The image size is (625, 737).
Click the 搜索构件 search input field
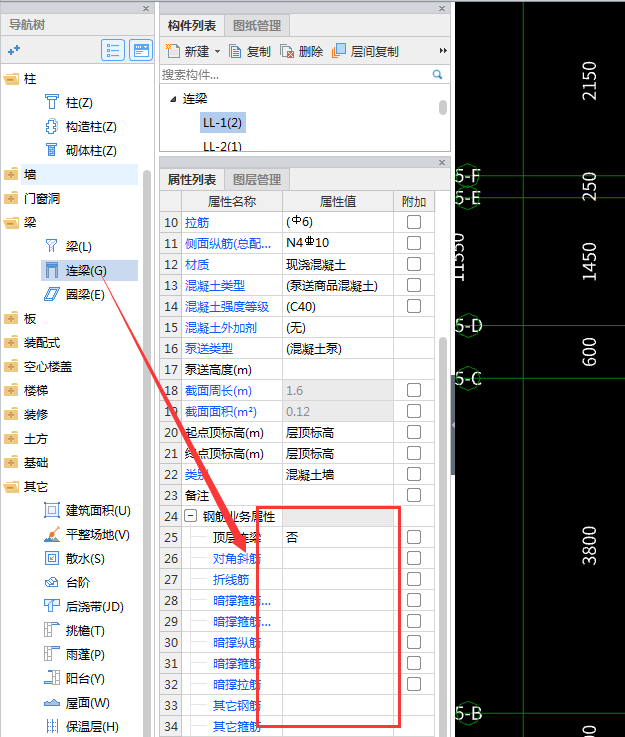click(x=295, y=75)
